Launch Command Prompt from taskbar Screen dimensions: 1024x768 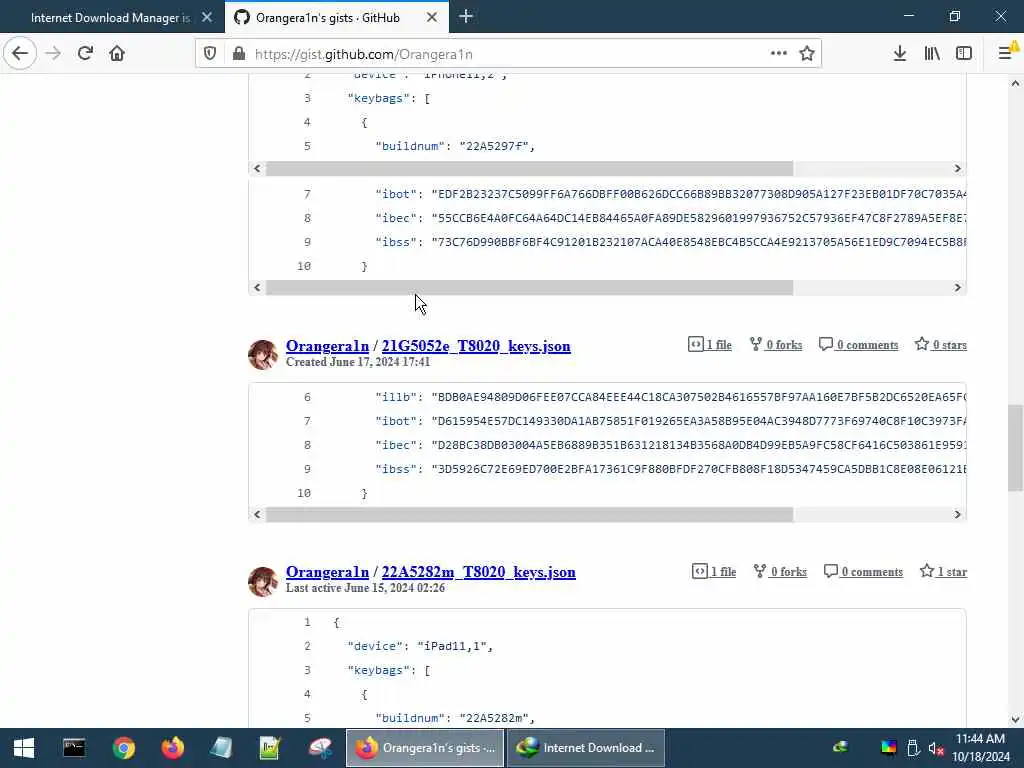tap(74, 748)
